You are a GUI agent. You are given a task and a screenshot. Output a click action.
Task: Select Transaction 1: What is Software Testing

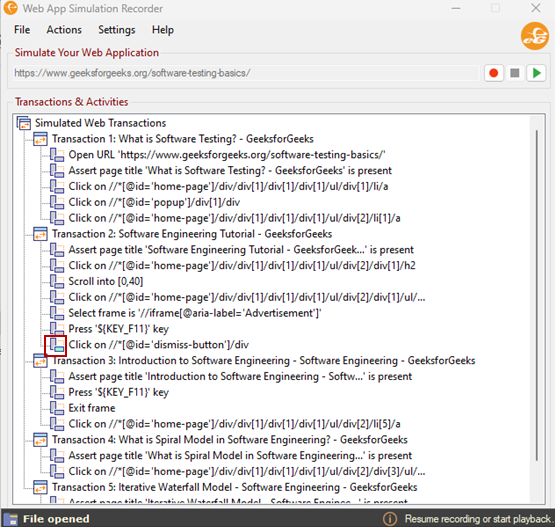point(183,139)
